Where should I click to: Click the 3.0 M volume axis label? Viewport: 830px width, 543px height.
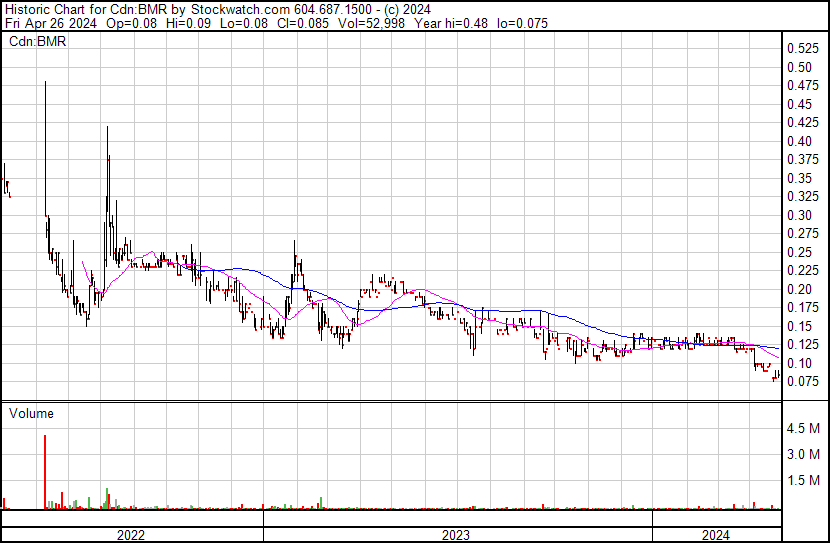tap(803, 455)
